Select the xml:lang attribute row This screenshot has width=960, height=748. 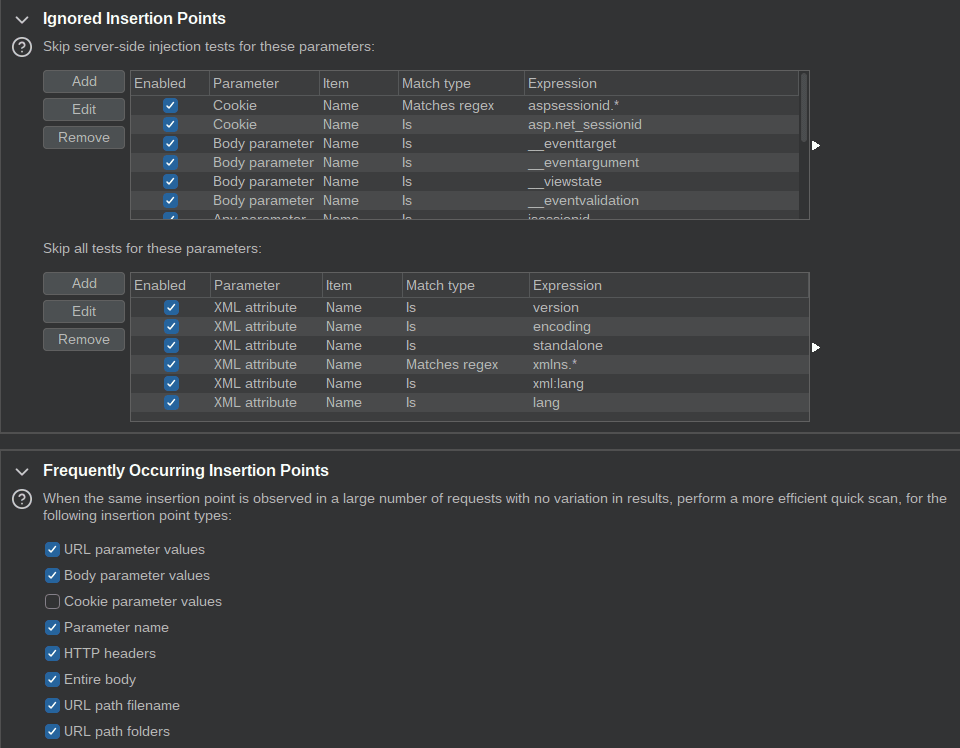click(558, 383)
